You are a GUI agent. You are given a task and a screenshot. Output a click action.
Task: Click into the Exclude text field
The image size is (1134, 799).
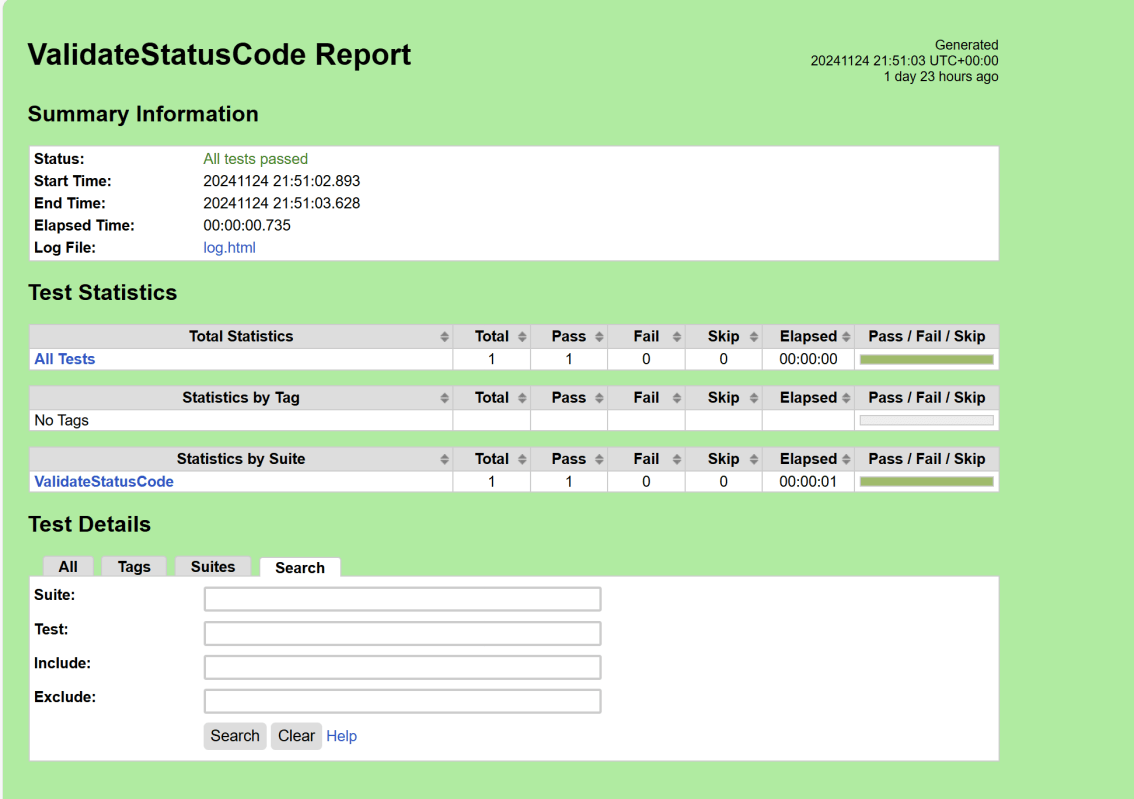(x=402, y=701)
